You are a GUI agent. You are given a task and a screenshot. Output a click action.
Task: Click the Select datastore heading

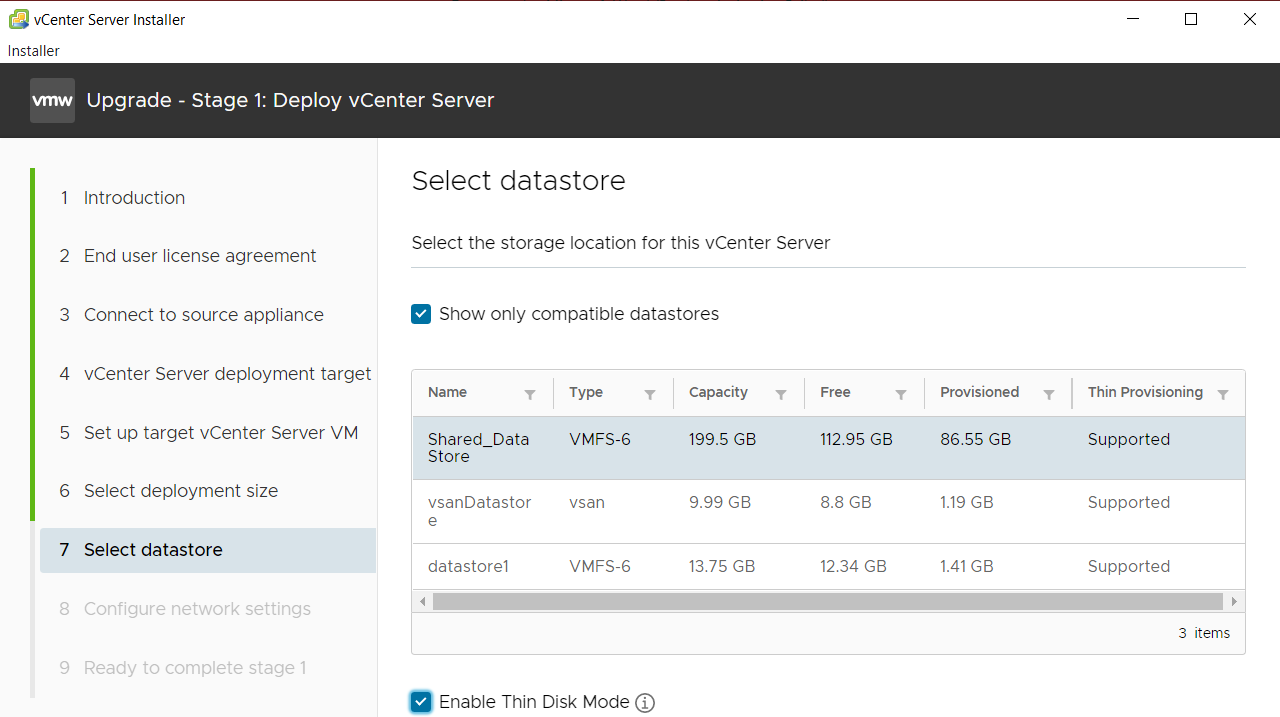(518, 180)
